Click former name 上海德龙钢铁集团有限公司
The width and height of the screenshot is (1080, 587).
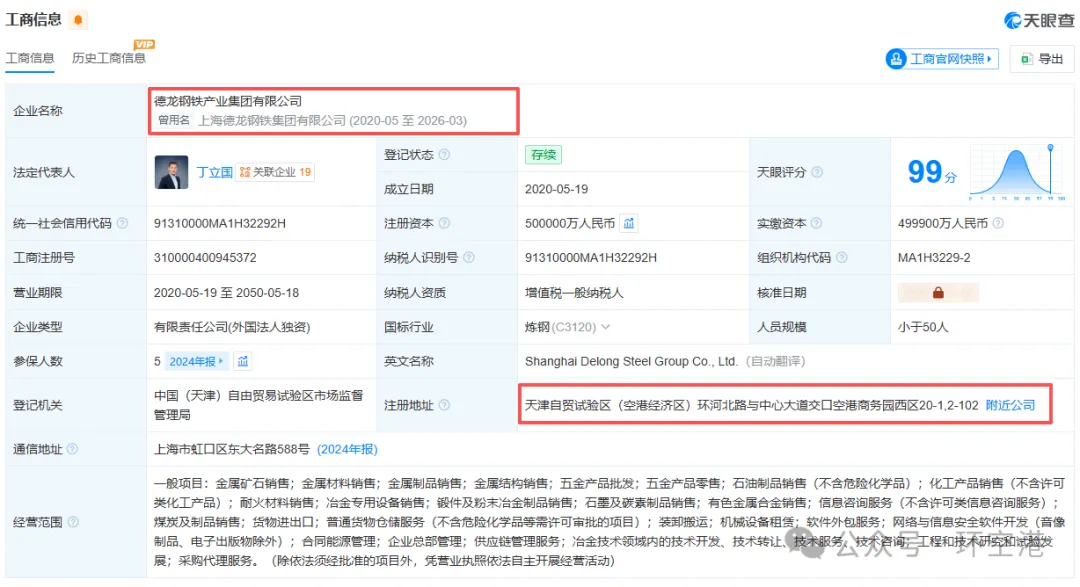pos(271,121)
